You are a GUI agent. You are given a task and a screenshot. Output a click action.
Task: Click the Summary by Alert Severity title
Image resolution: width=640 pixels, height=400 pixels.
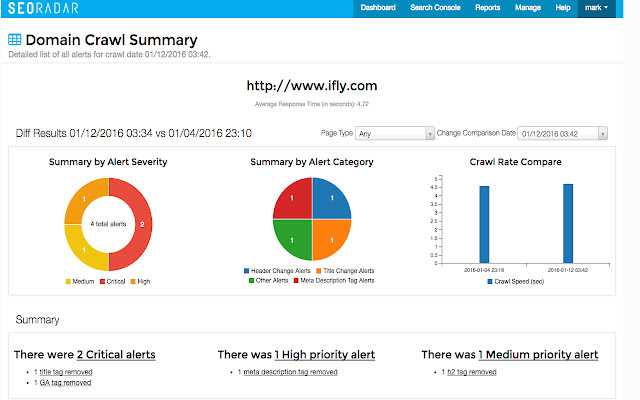108,162
